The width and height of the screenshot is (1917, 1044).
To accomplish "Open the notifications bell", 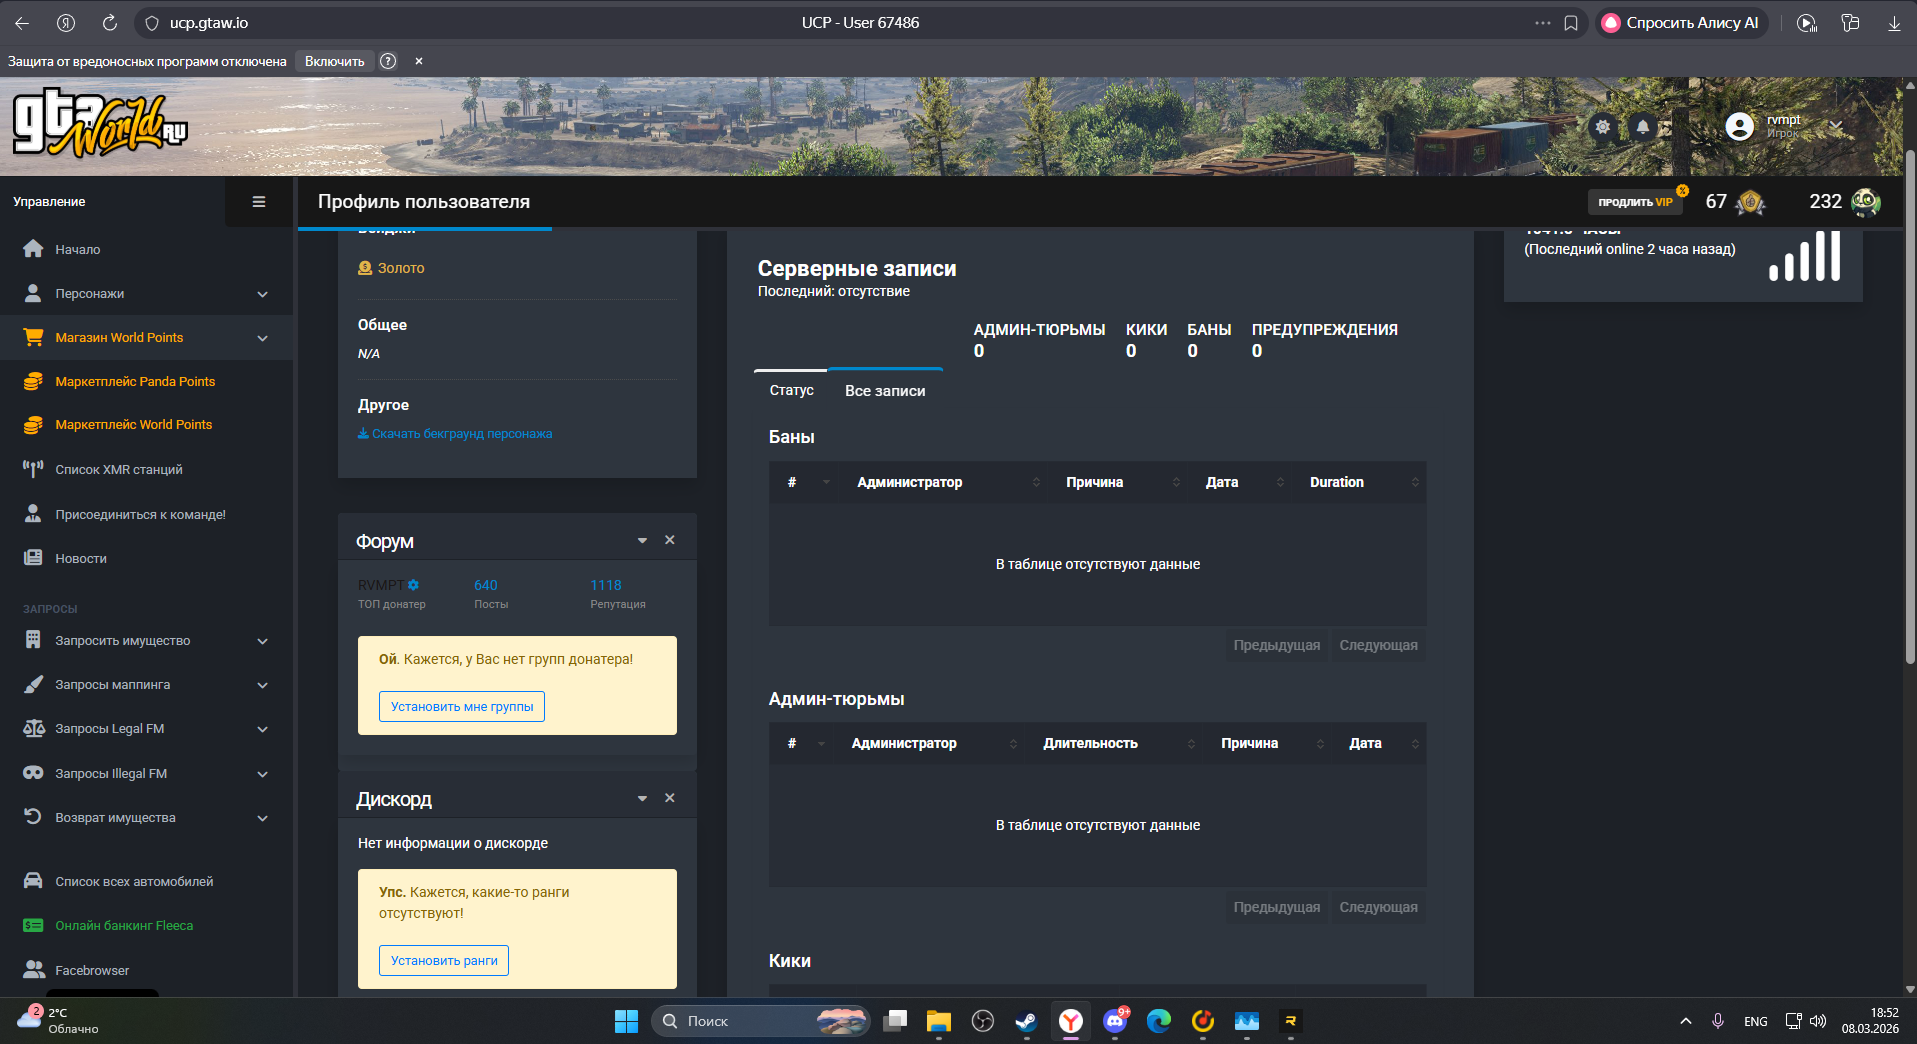I will (x=1642, y=127).
